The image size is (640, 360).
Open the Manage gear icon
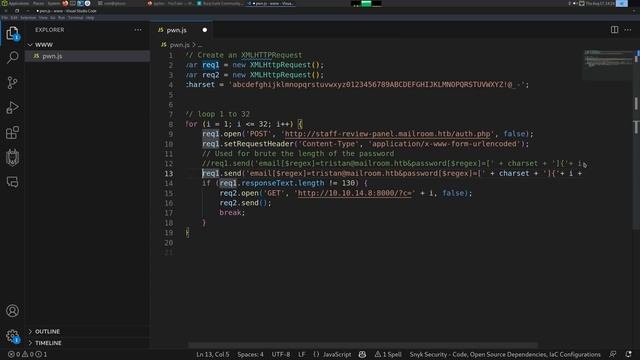pyautogui.click(x=12, y=336)
